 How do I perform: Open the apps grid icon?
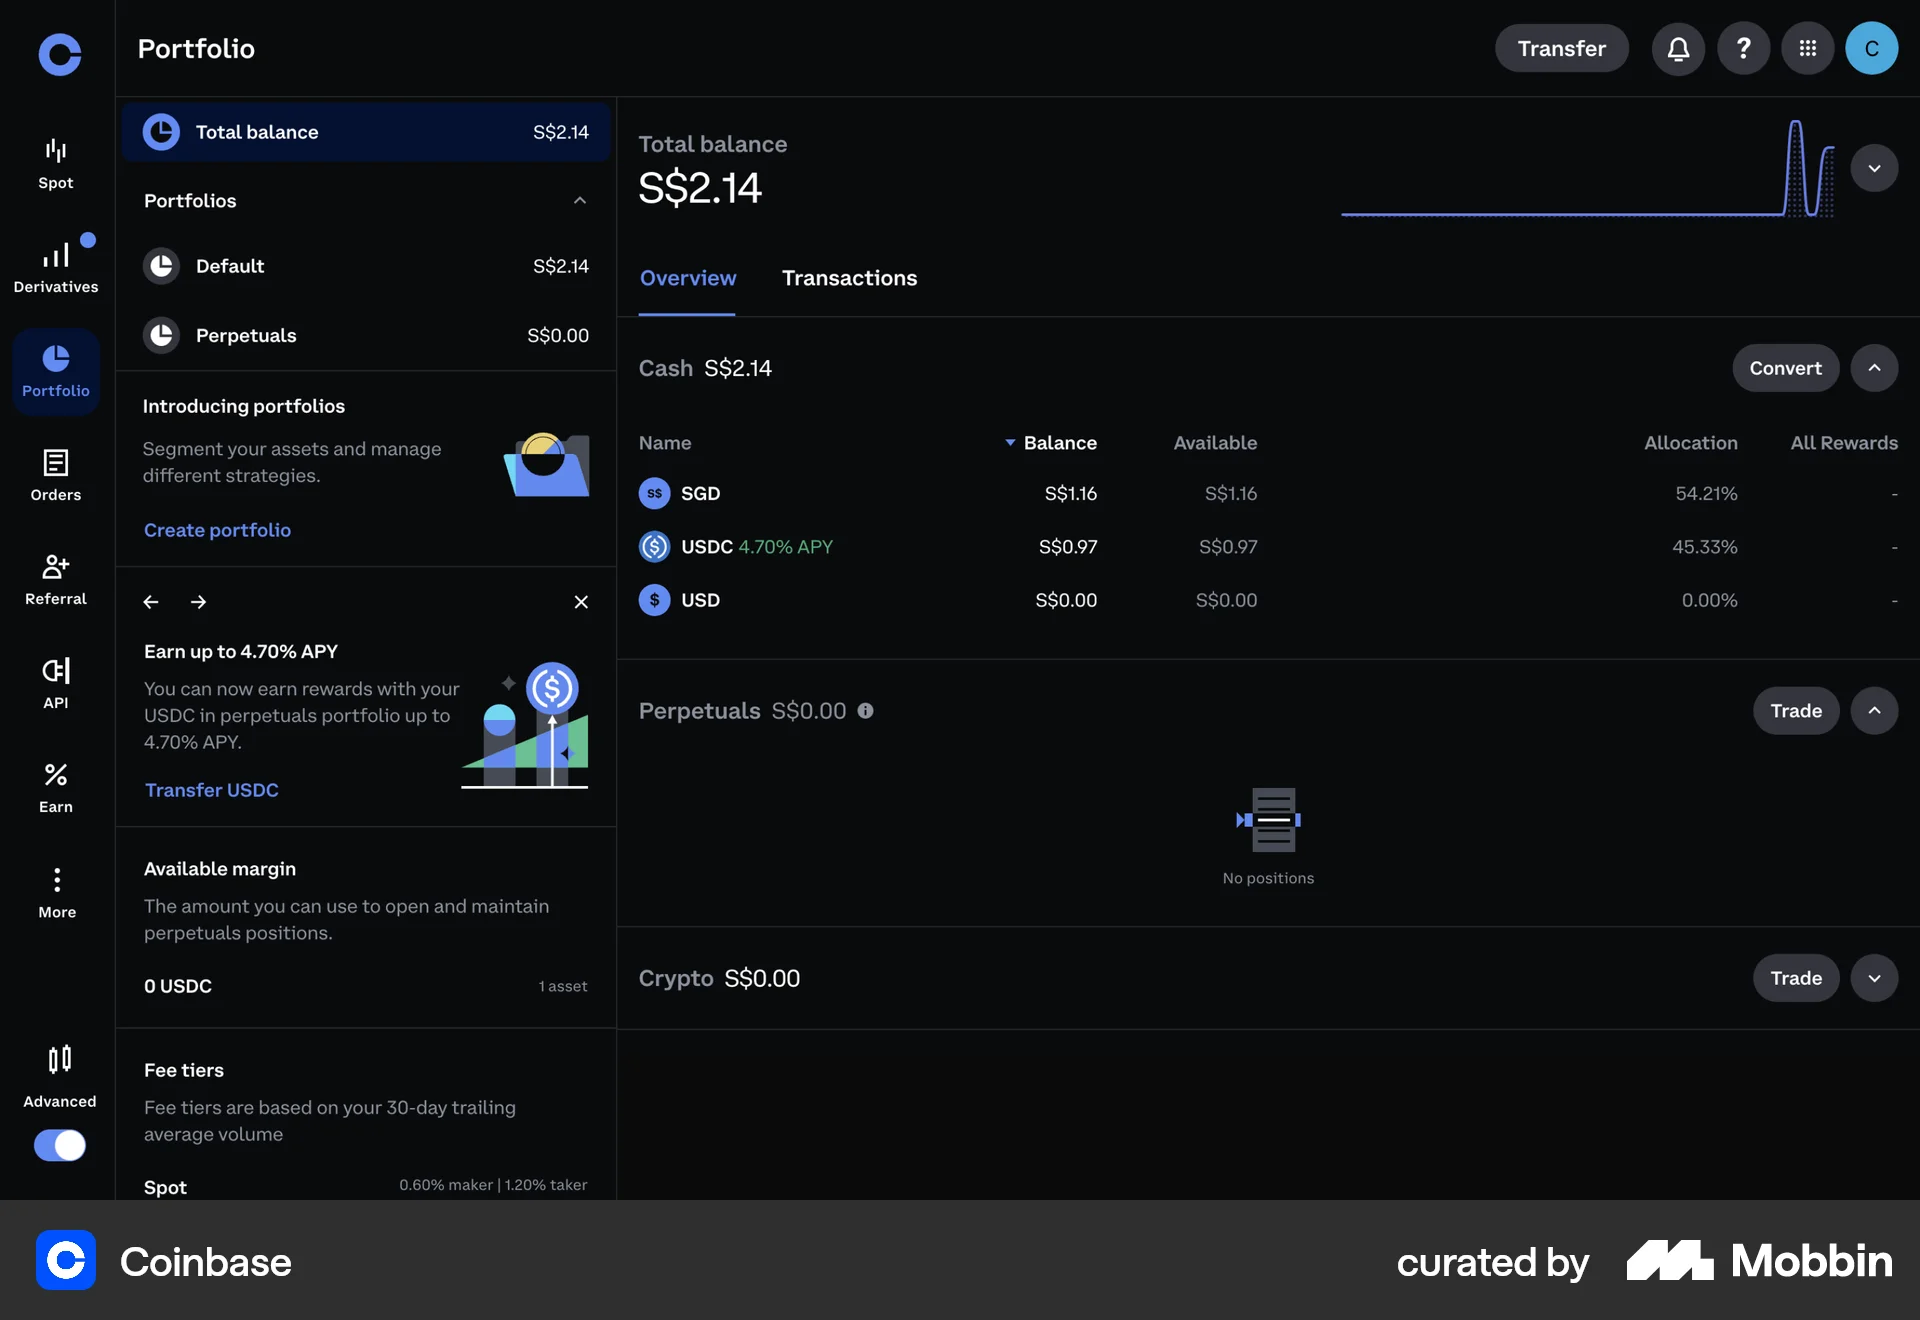tap(1808, 48)
